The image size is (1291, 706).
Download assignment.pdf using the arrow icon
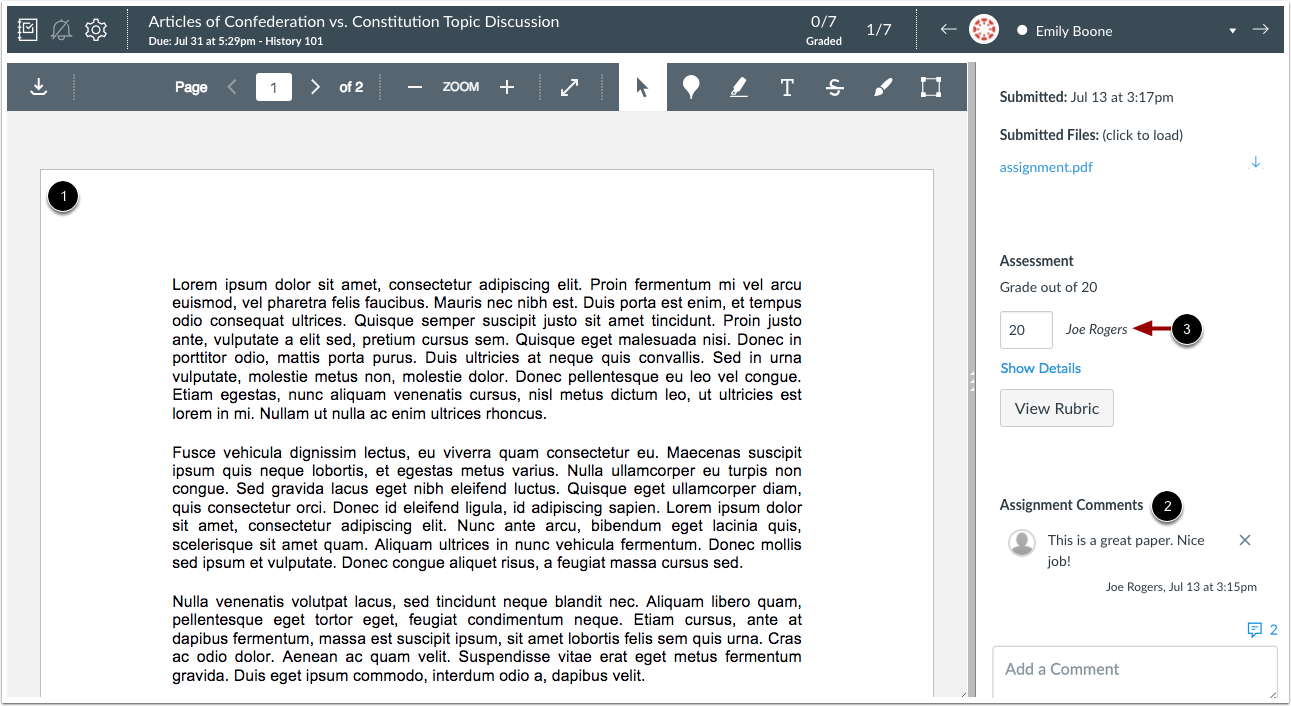[1256, 162]
